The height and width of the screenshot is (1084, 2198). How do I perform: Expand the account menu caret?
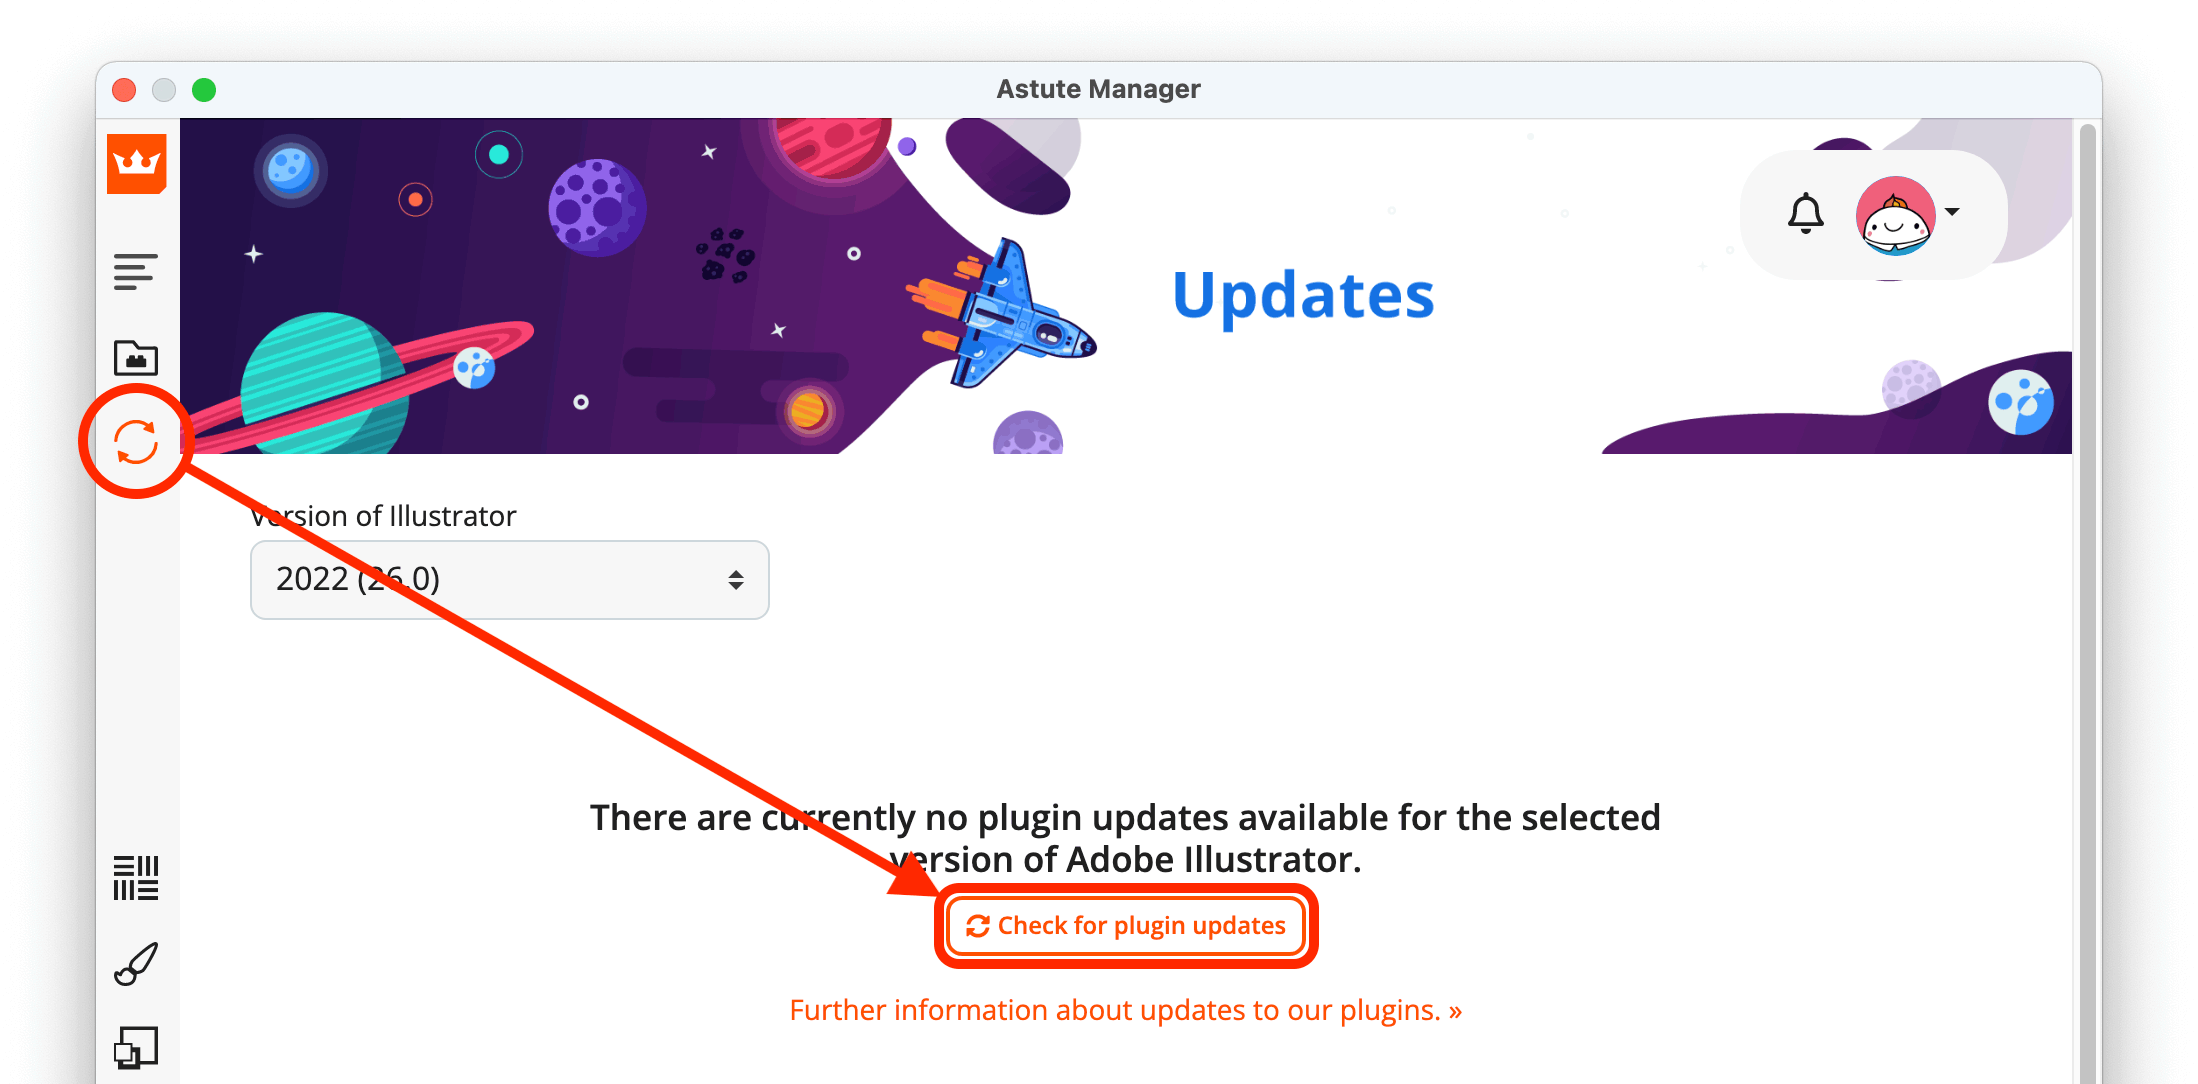(x=1952, y=212)
